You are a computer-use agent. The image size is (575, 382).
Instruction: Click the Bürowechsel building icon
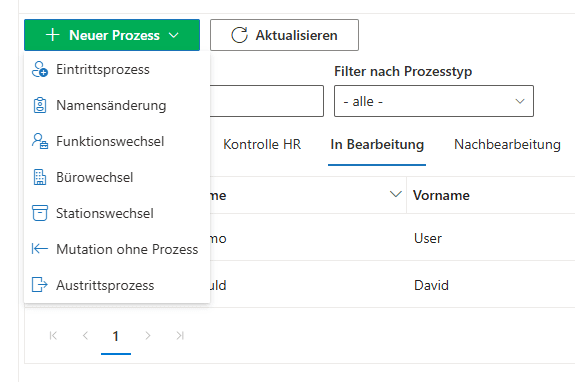pos(40,177)
